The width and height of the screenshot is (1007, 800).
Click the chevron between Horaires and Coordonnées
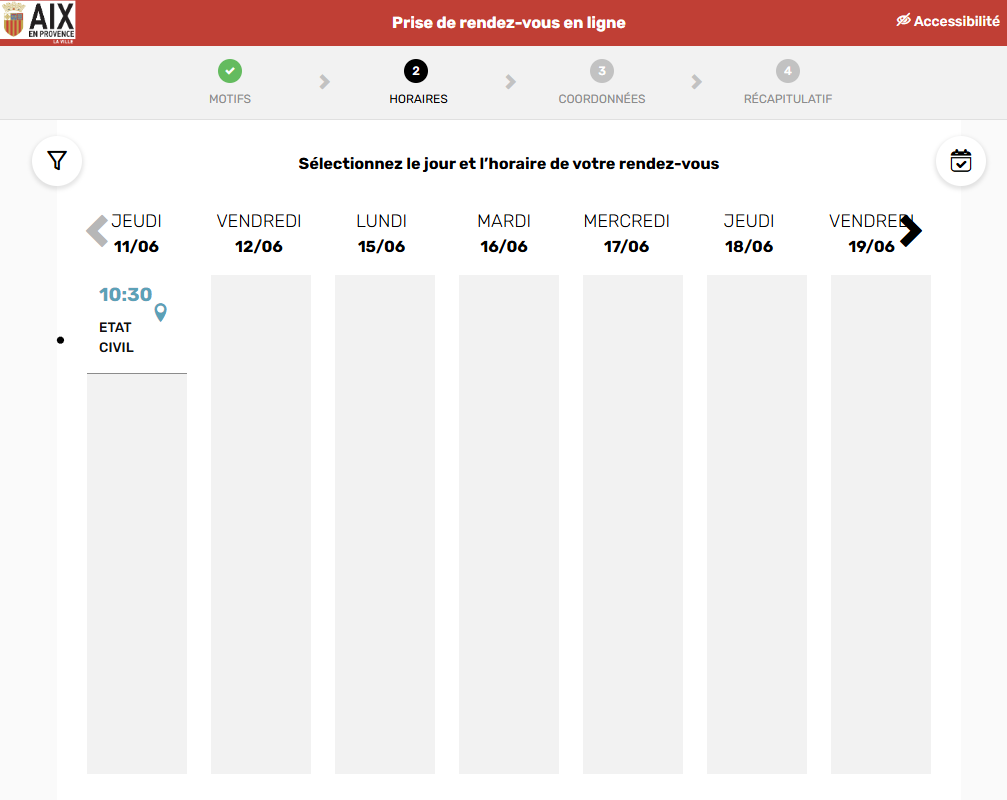[511, 82]
